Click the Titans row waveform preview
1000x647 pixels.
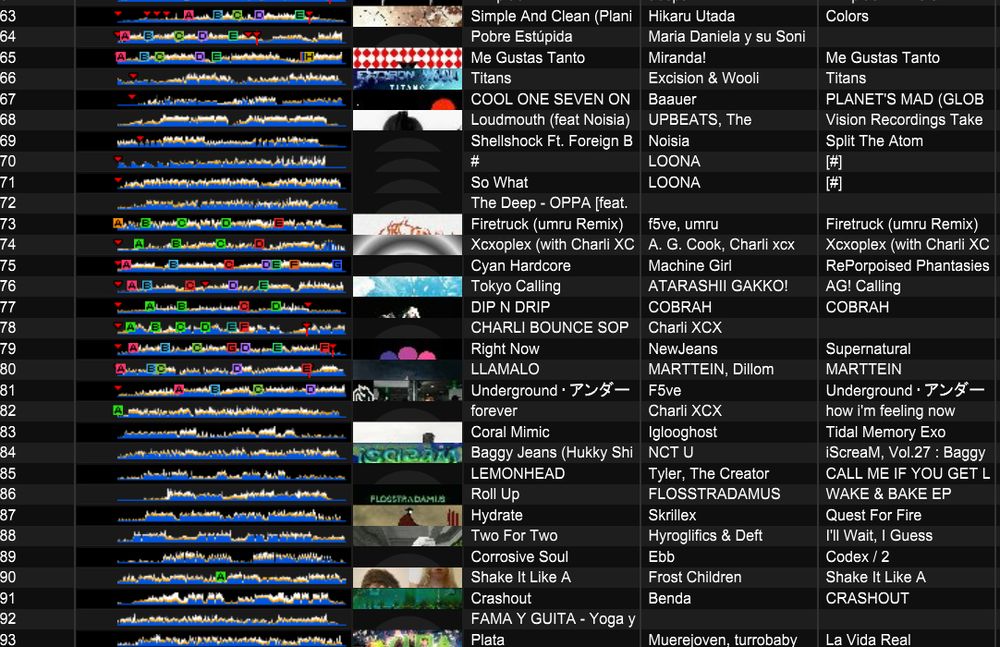click(231, 78)
